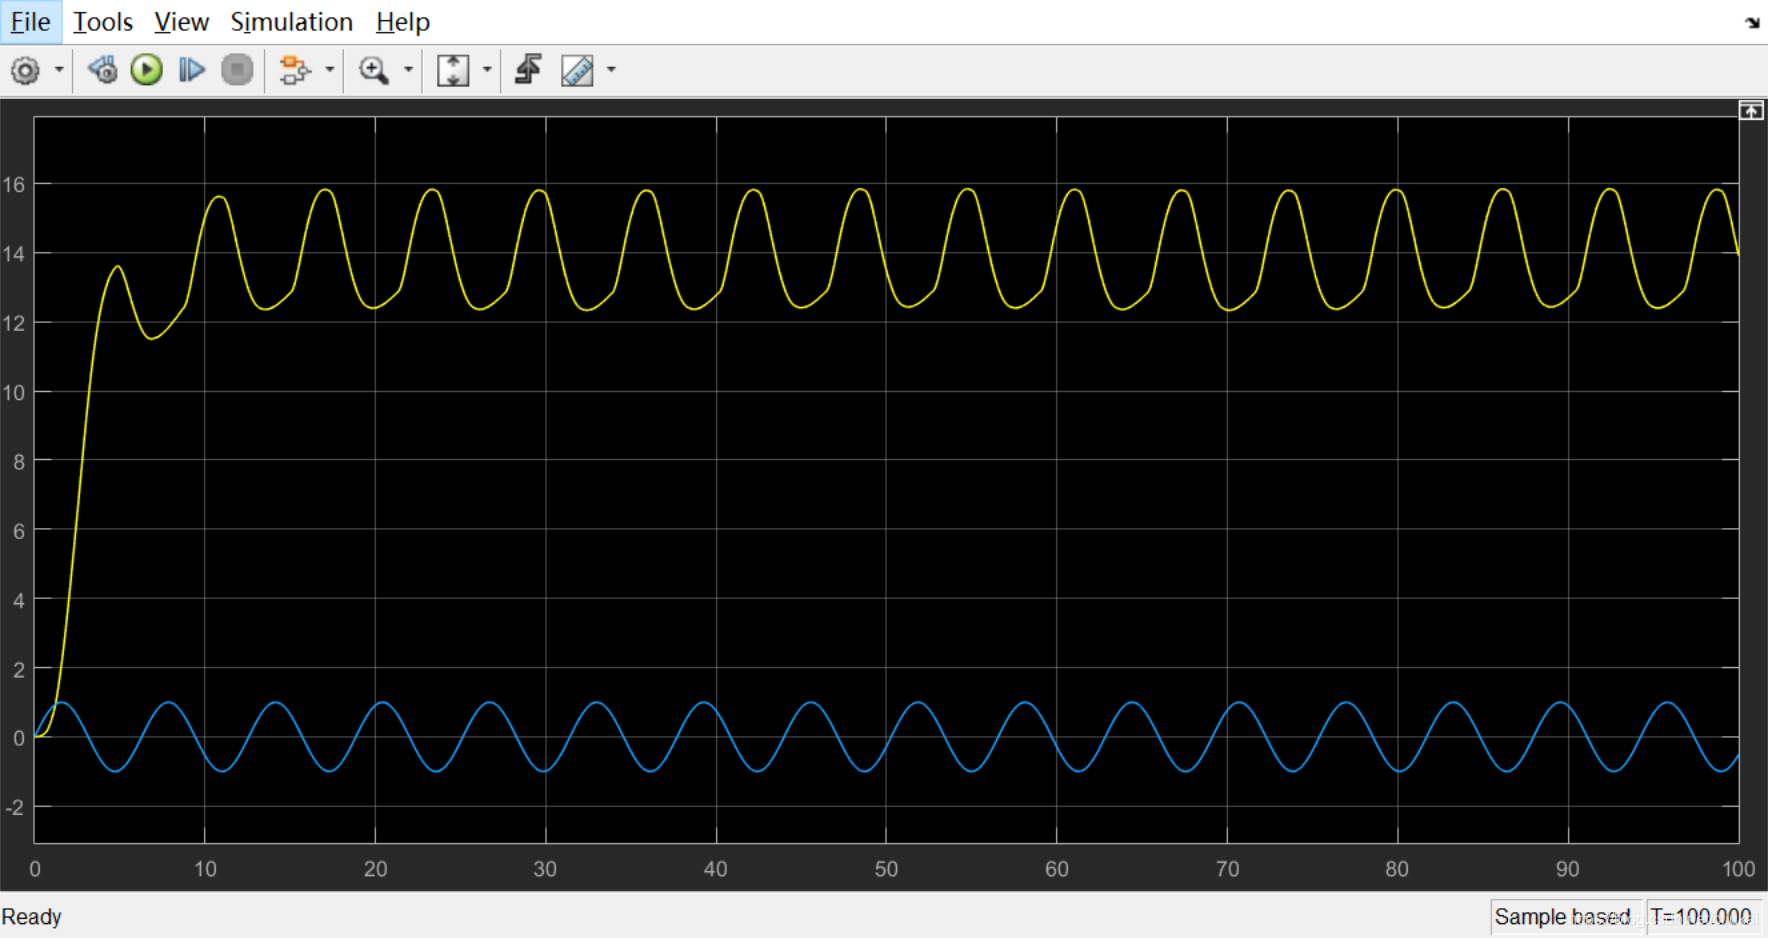Expand the zoom tool options dropdown
The height and width of the screenshot is (938, 1768).
[x=408, y=70]
